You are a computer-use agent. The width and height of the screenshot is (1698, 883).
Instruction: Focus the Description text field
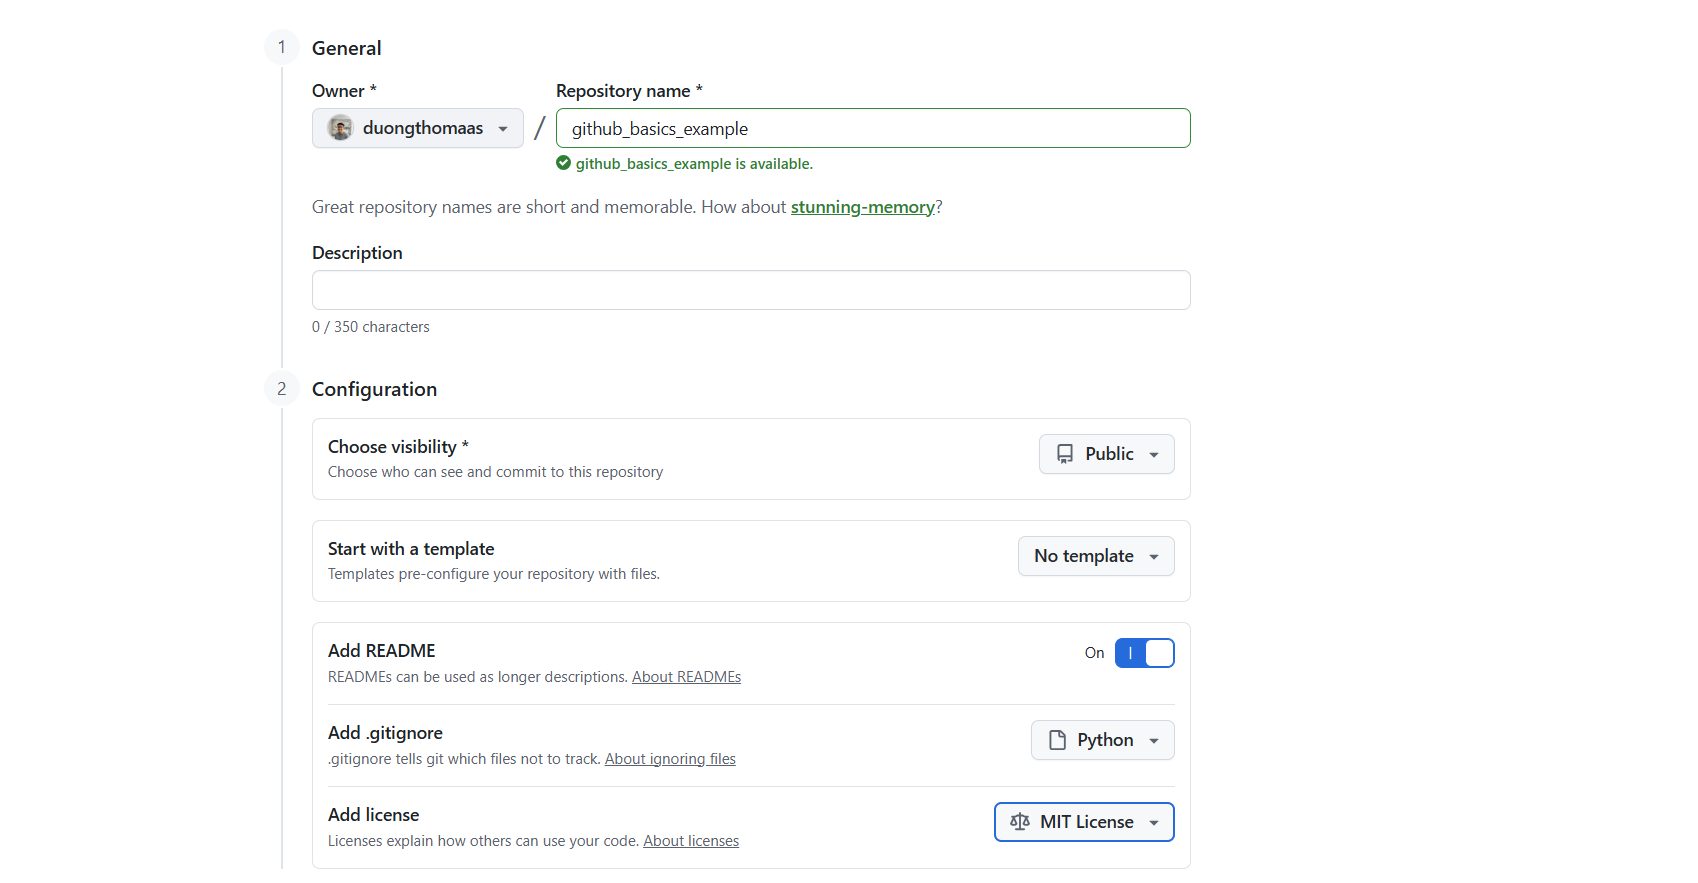point(751,290)
